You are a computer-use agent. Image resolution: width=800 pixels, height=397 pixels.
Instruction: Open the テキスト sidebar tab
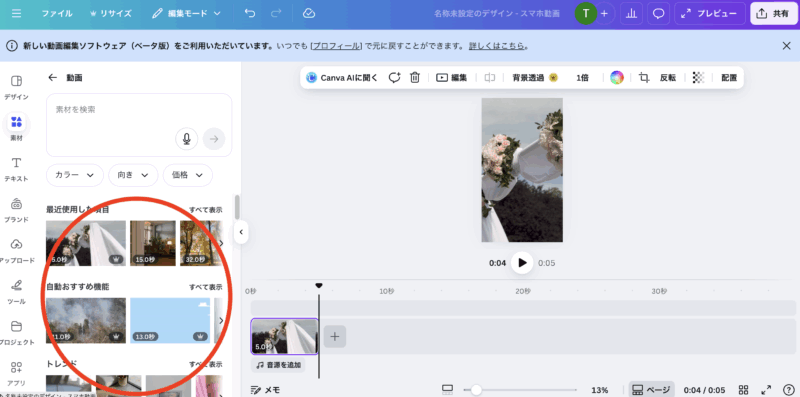click(16, 169)
